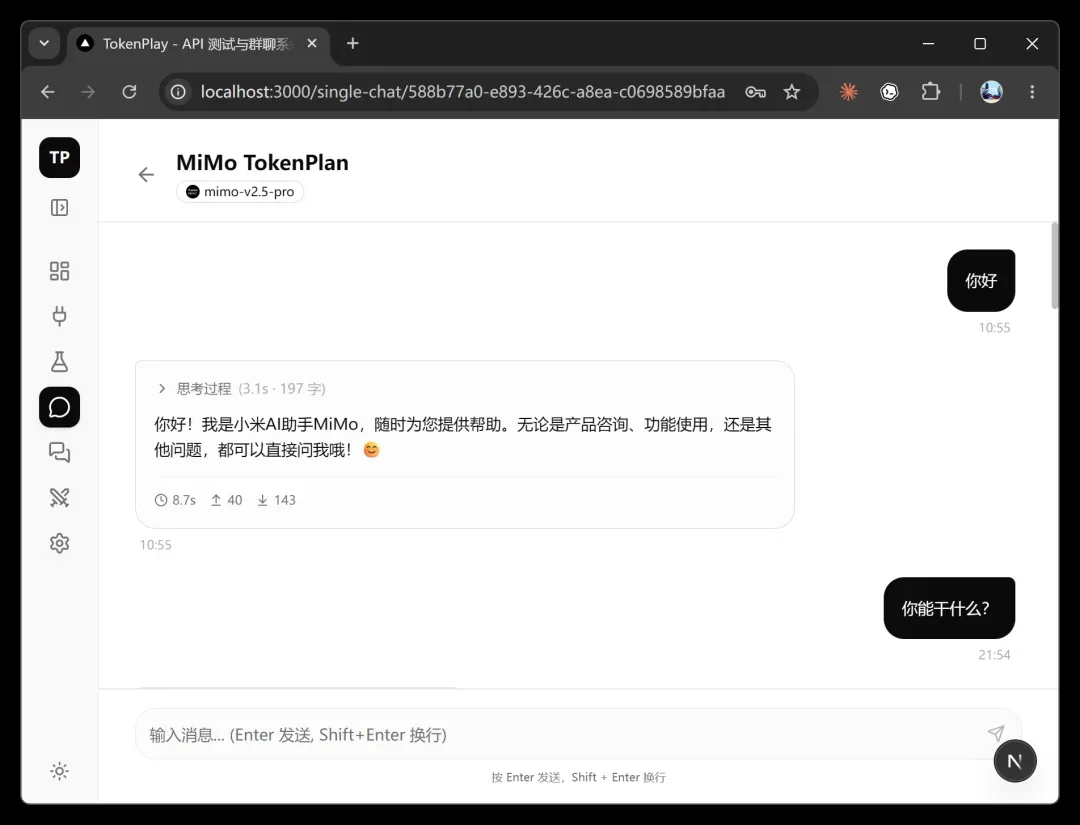Focus the message input field

(577, 734)
